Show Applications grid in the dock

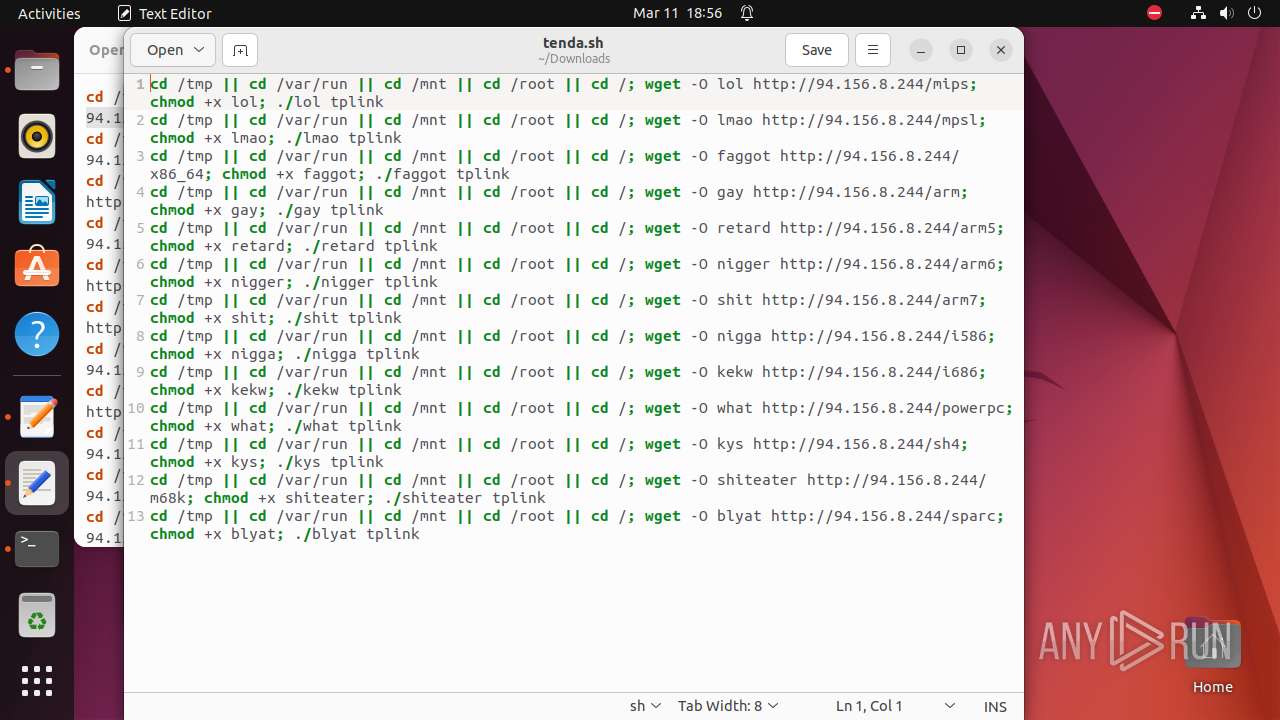tap(37, 681)
